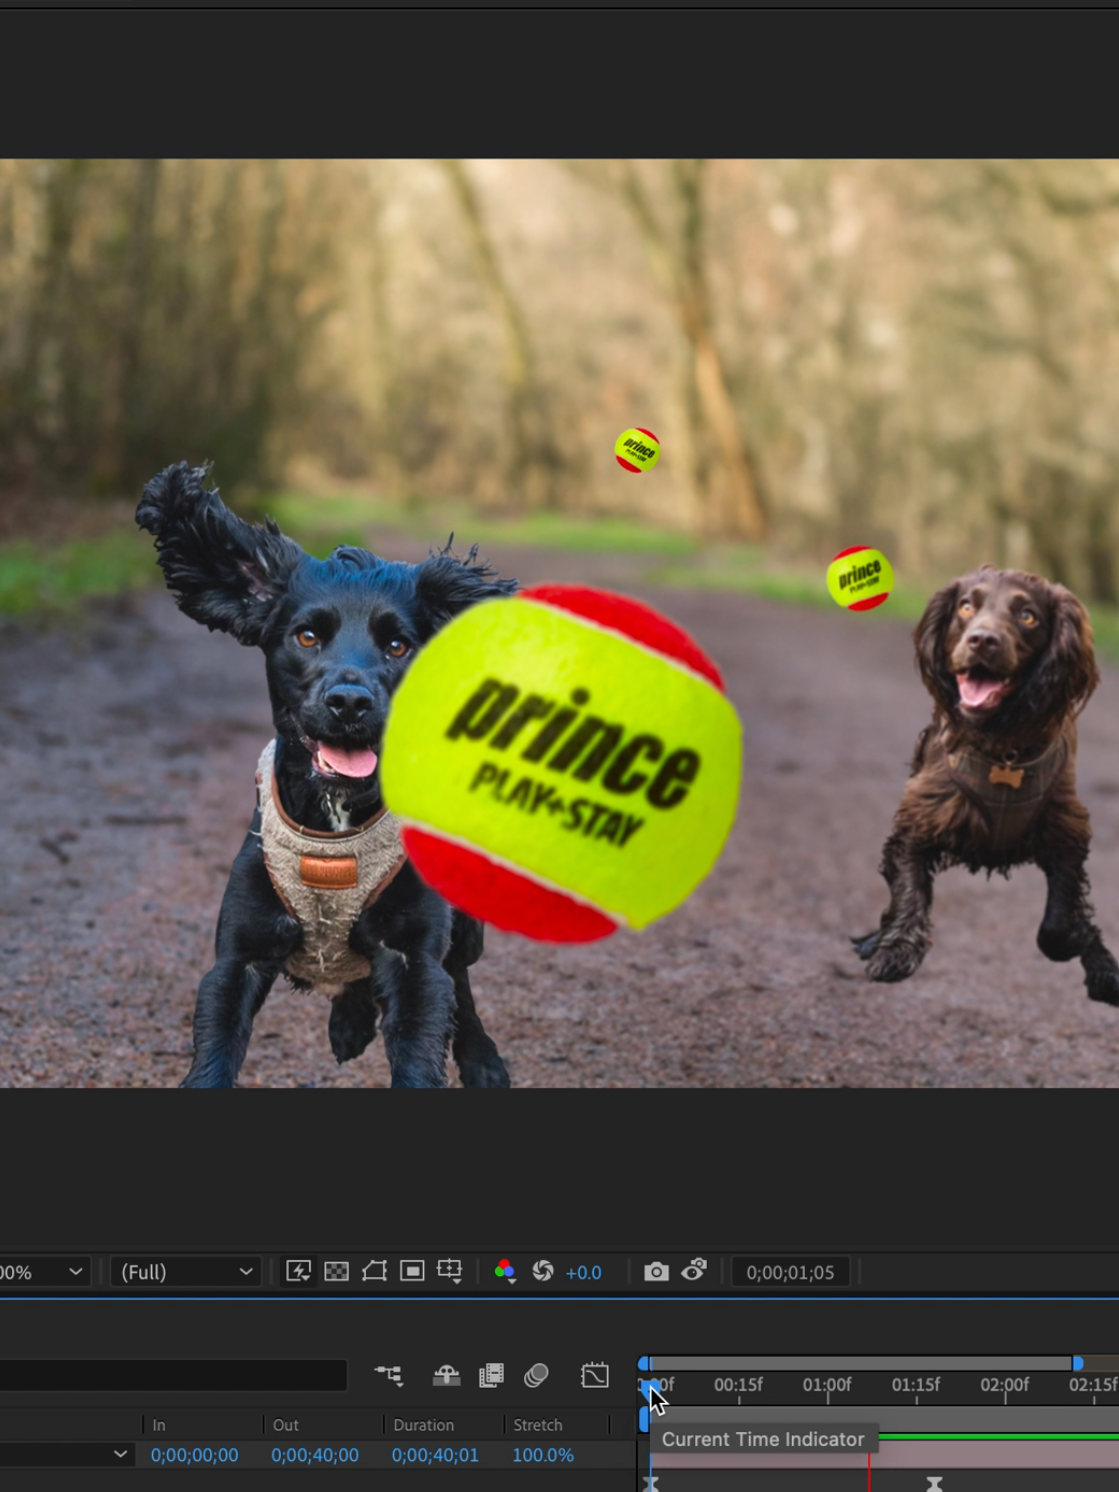Image resolution: width=1119 pixels, height=1492 pixels.
Task: Enable the Motion Blur switch
Action: click(537, 1376)
